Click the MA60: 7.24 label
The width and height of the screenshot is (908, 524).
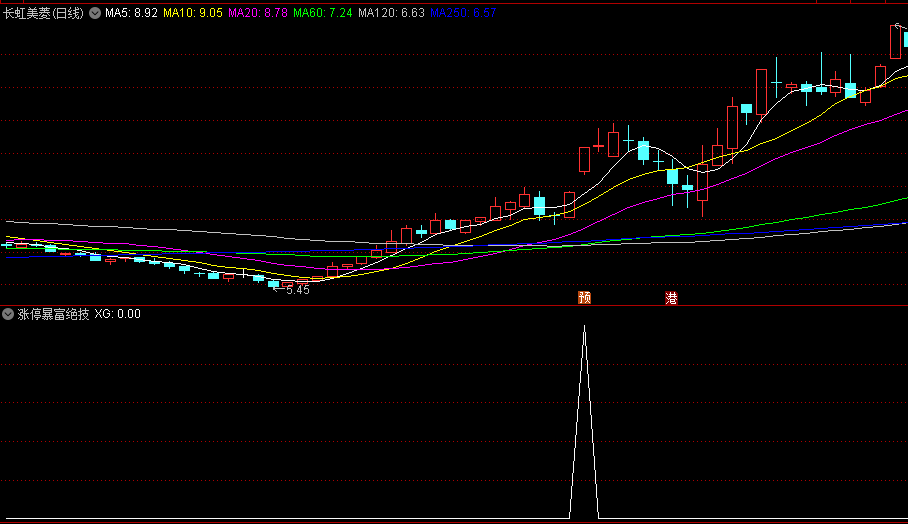(323, 13)
